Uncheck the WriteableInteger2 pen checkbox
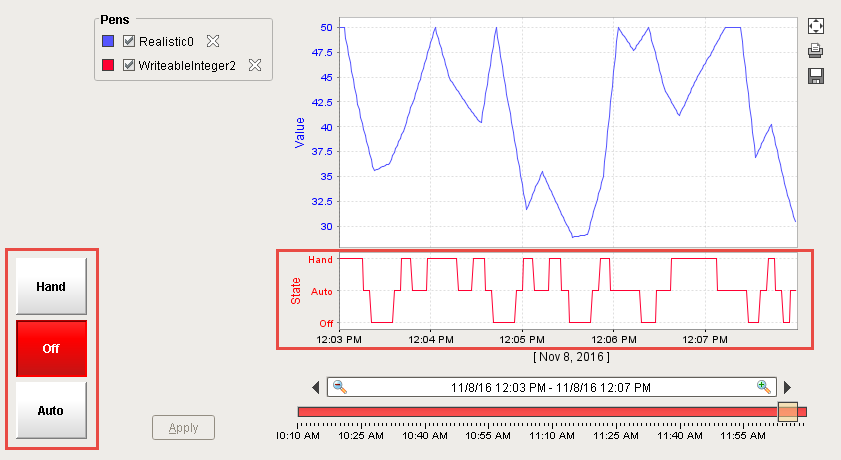Screen dimensions: 841x460 click(x=128, y=65)
